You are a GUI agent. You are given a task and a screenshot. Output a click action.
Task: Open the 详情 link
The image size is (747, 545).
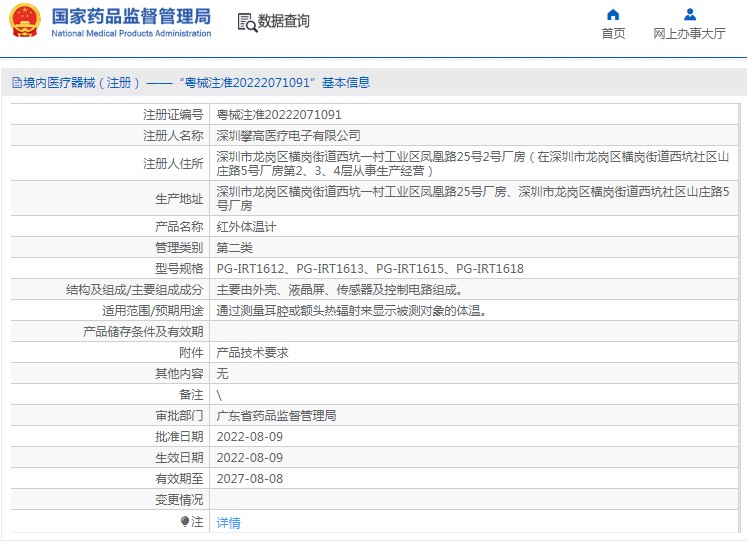click(229, 523)
